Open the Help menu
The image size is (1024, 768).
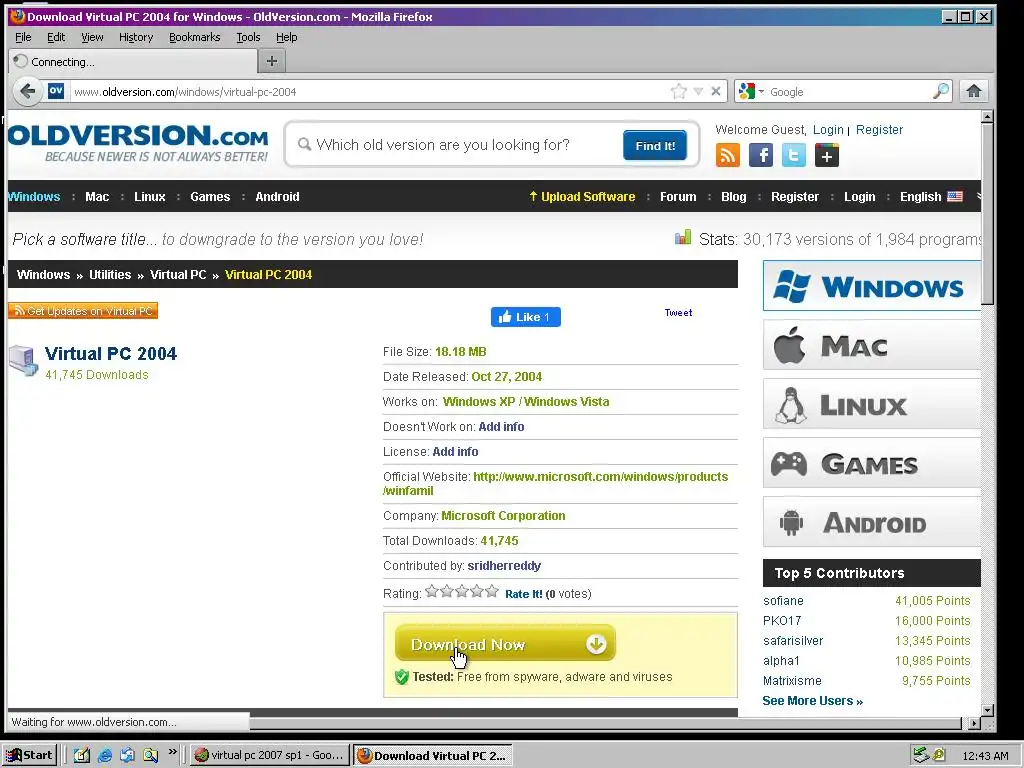(x=286, y=37)
